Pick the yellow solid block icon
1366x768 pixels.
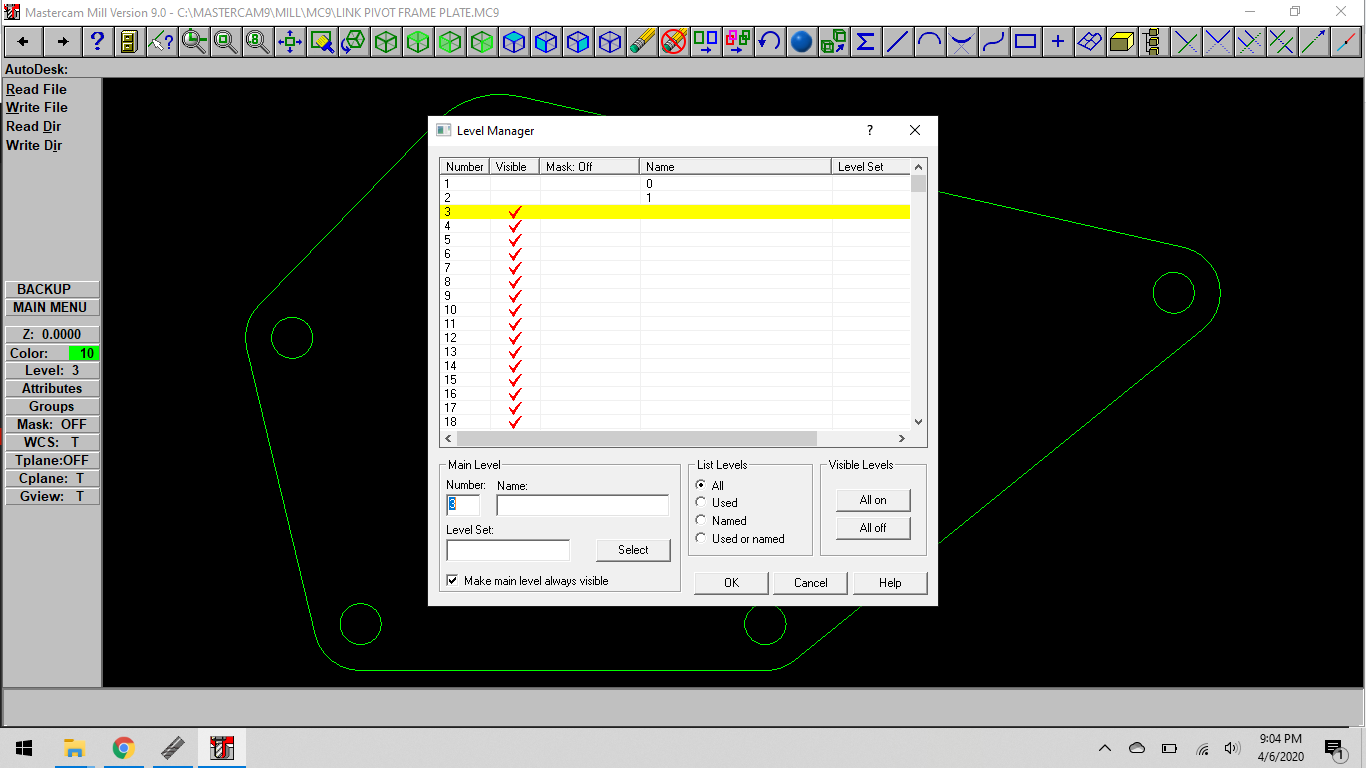(x=1121, y=42)
